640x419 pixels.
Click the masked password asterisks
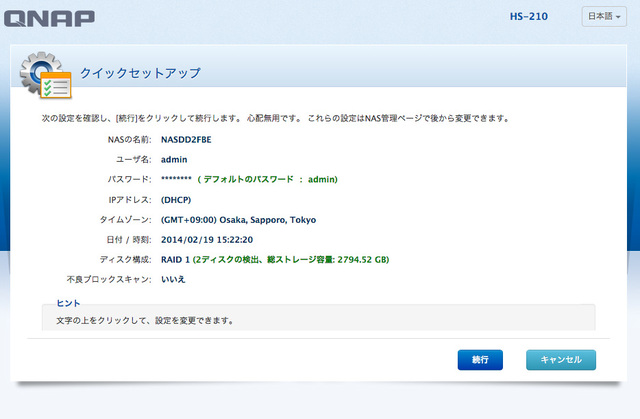coord(176,180)
